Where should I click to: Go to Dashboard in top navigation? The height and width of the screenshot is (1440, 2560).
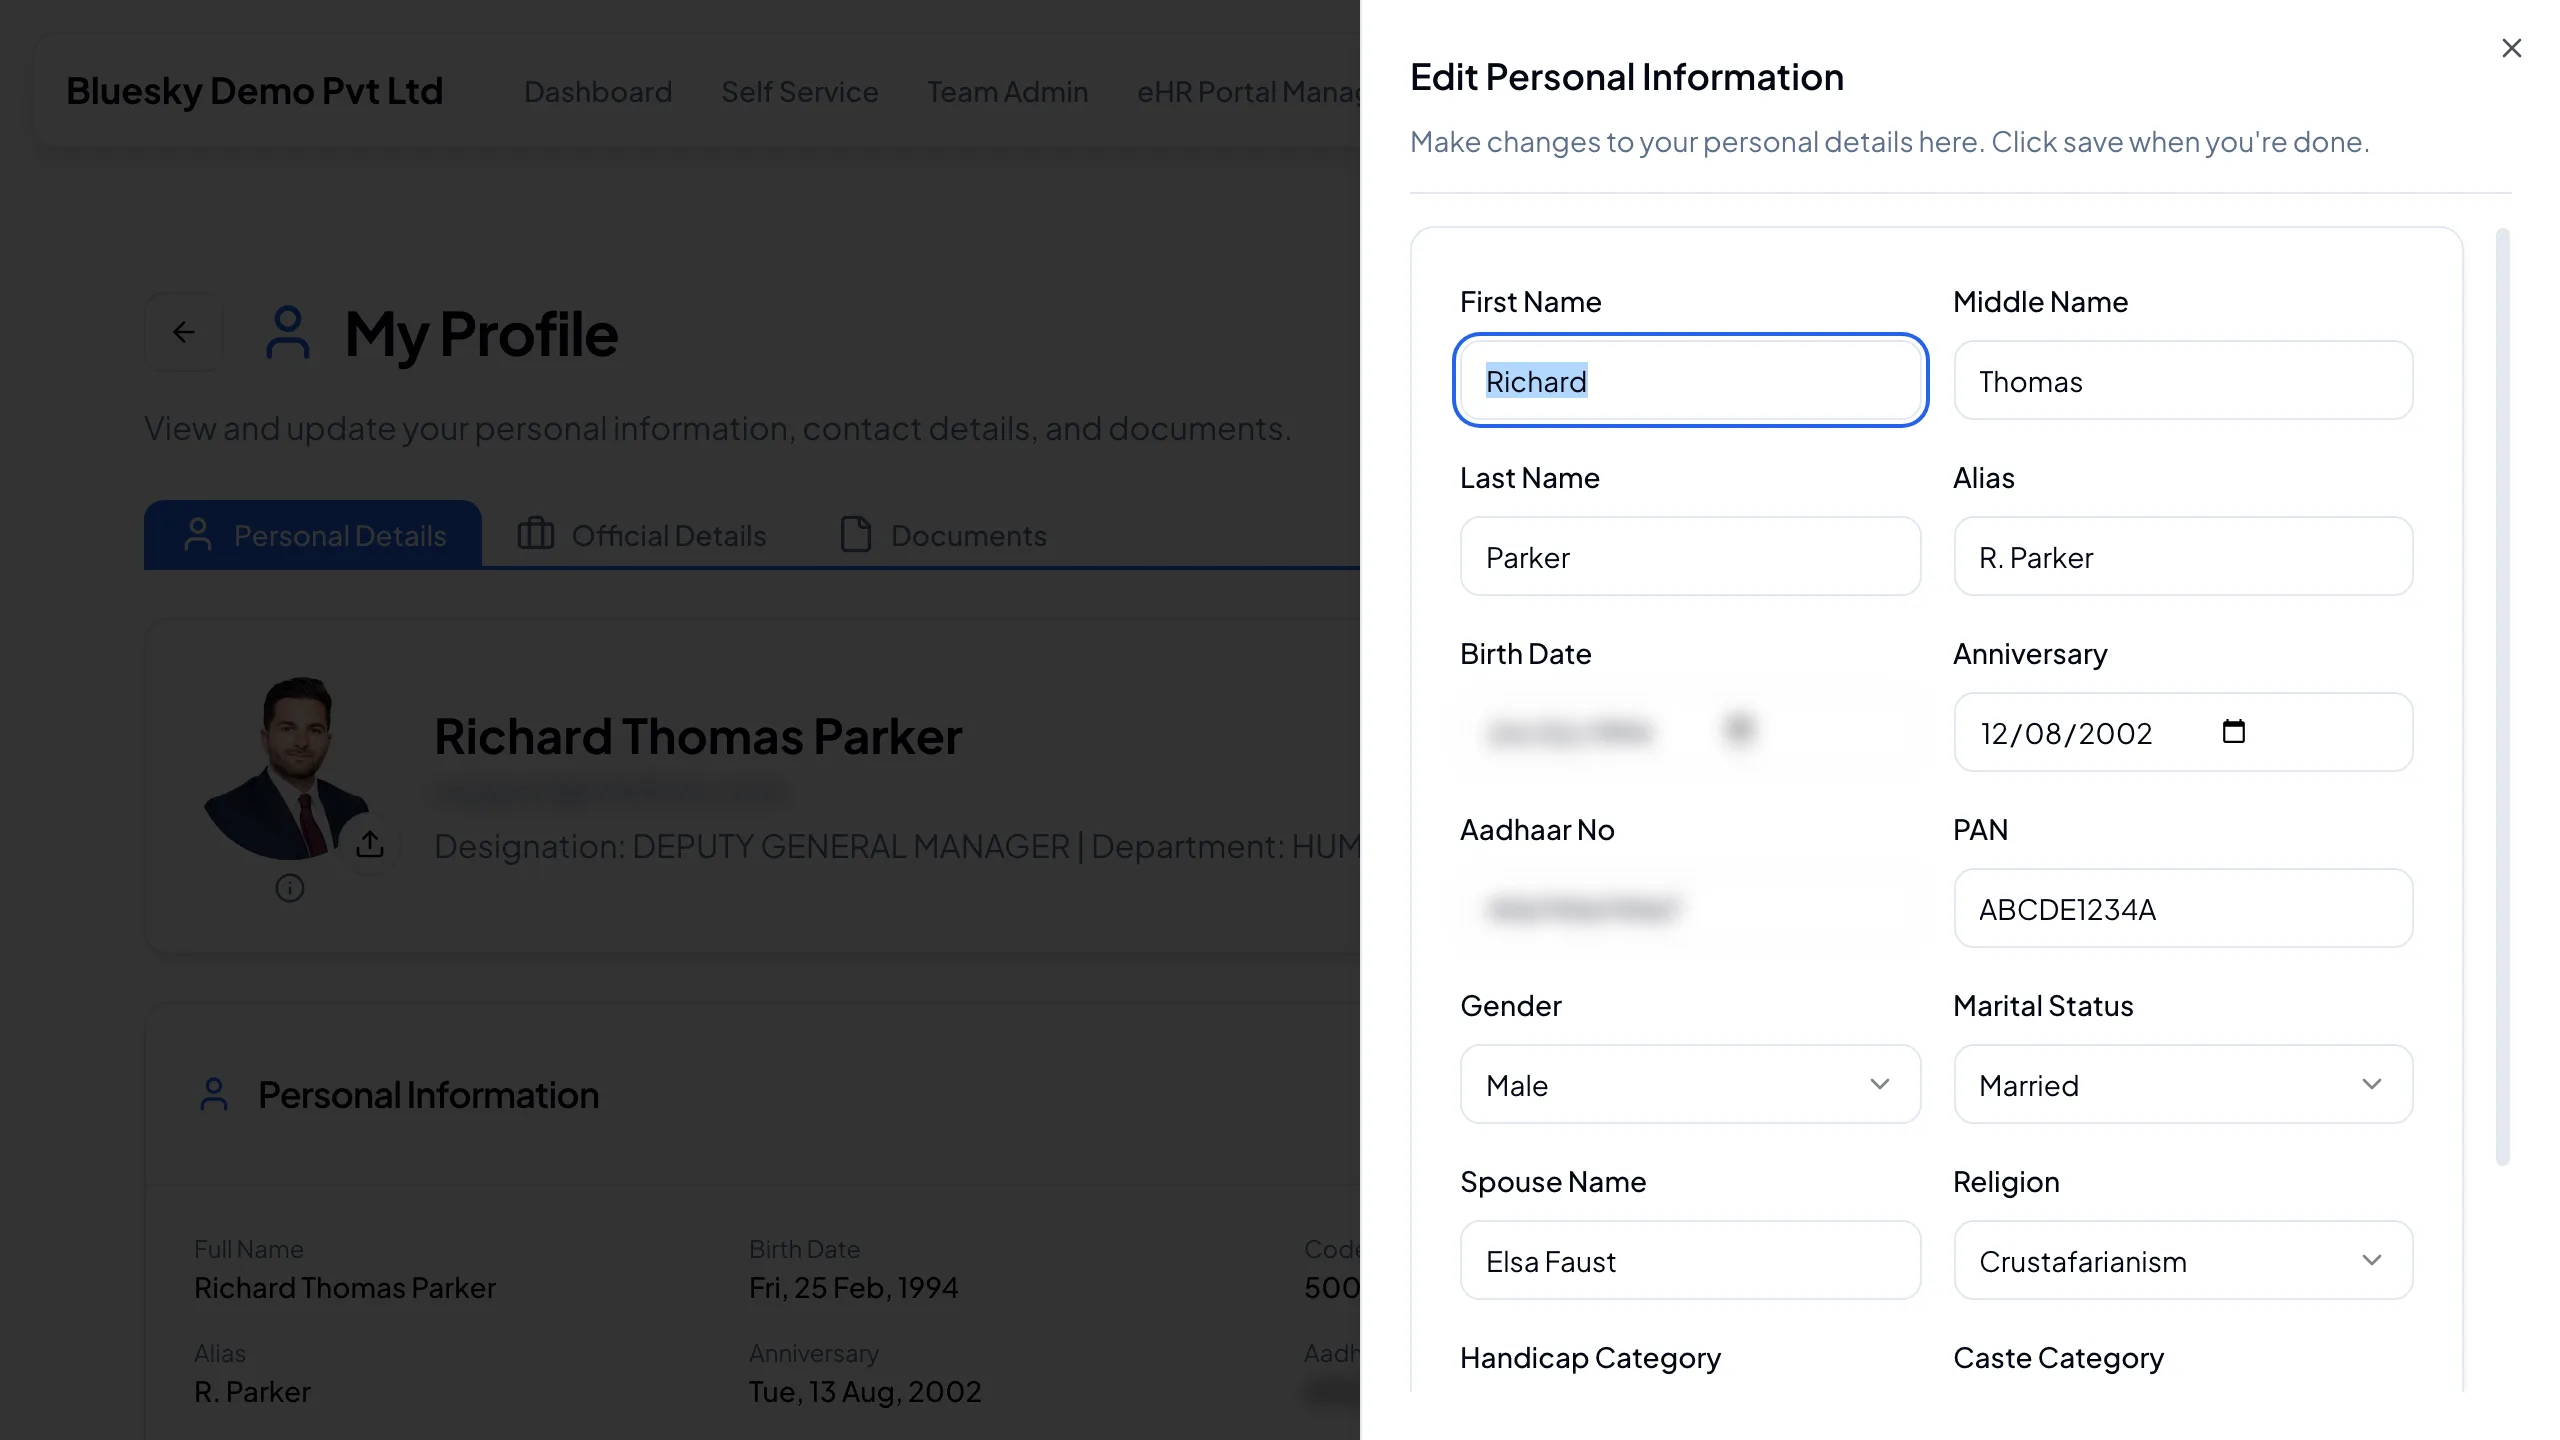[598, 92]
